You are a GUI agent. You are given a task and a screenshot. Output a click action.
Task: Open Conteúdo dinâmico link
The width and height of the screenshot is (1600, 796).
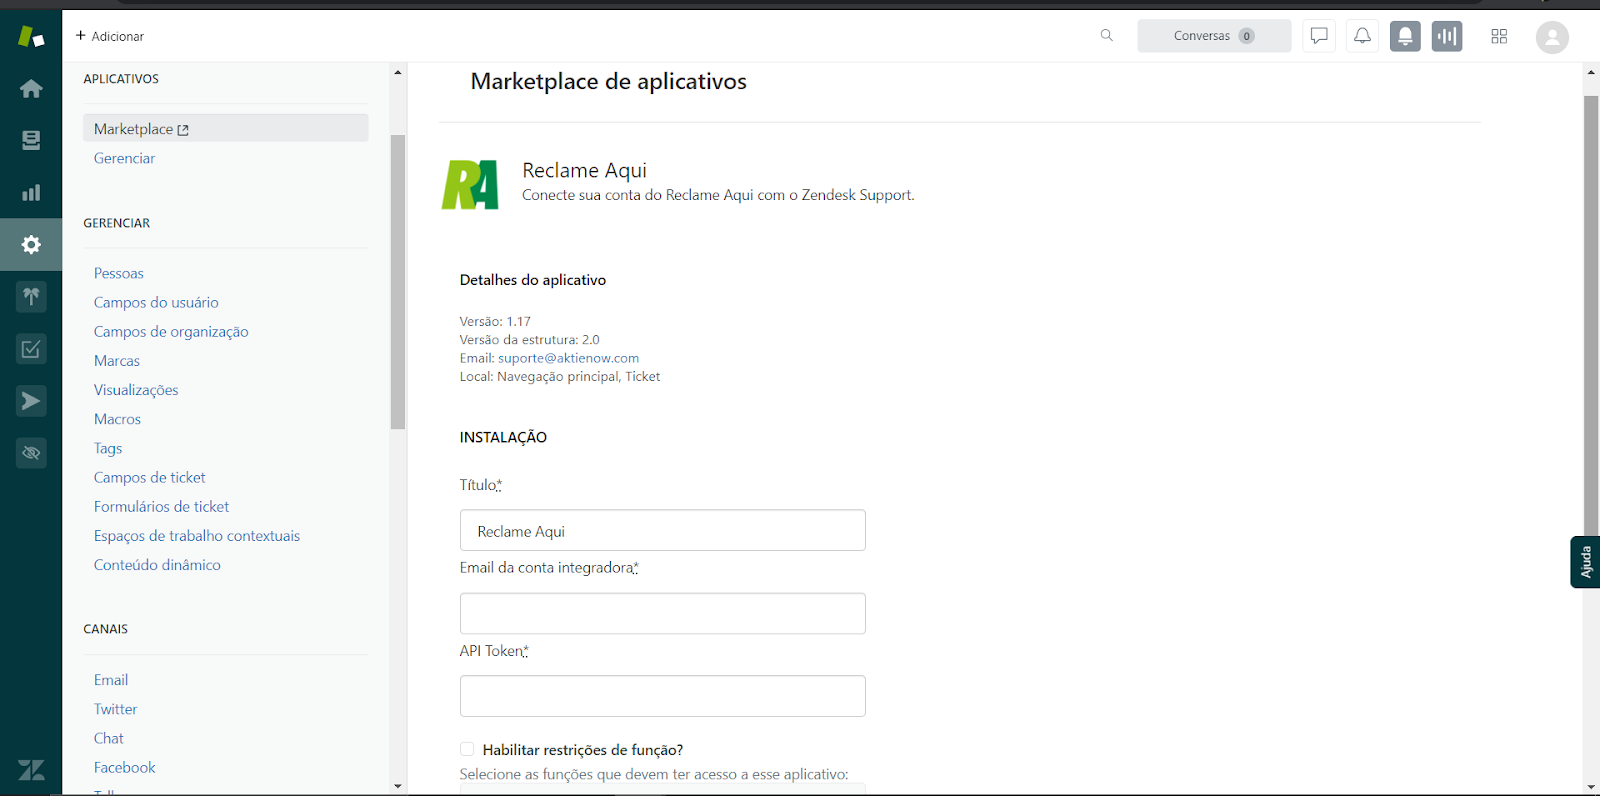(x=157, y=564)
